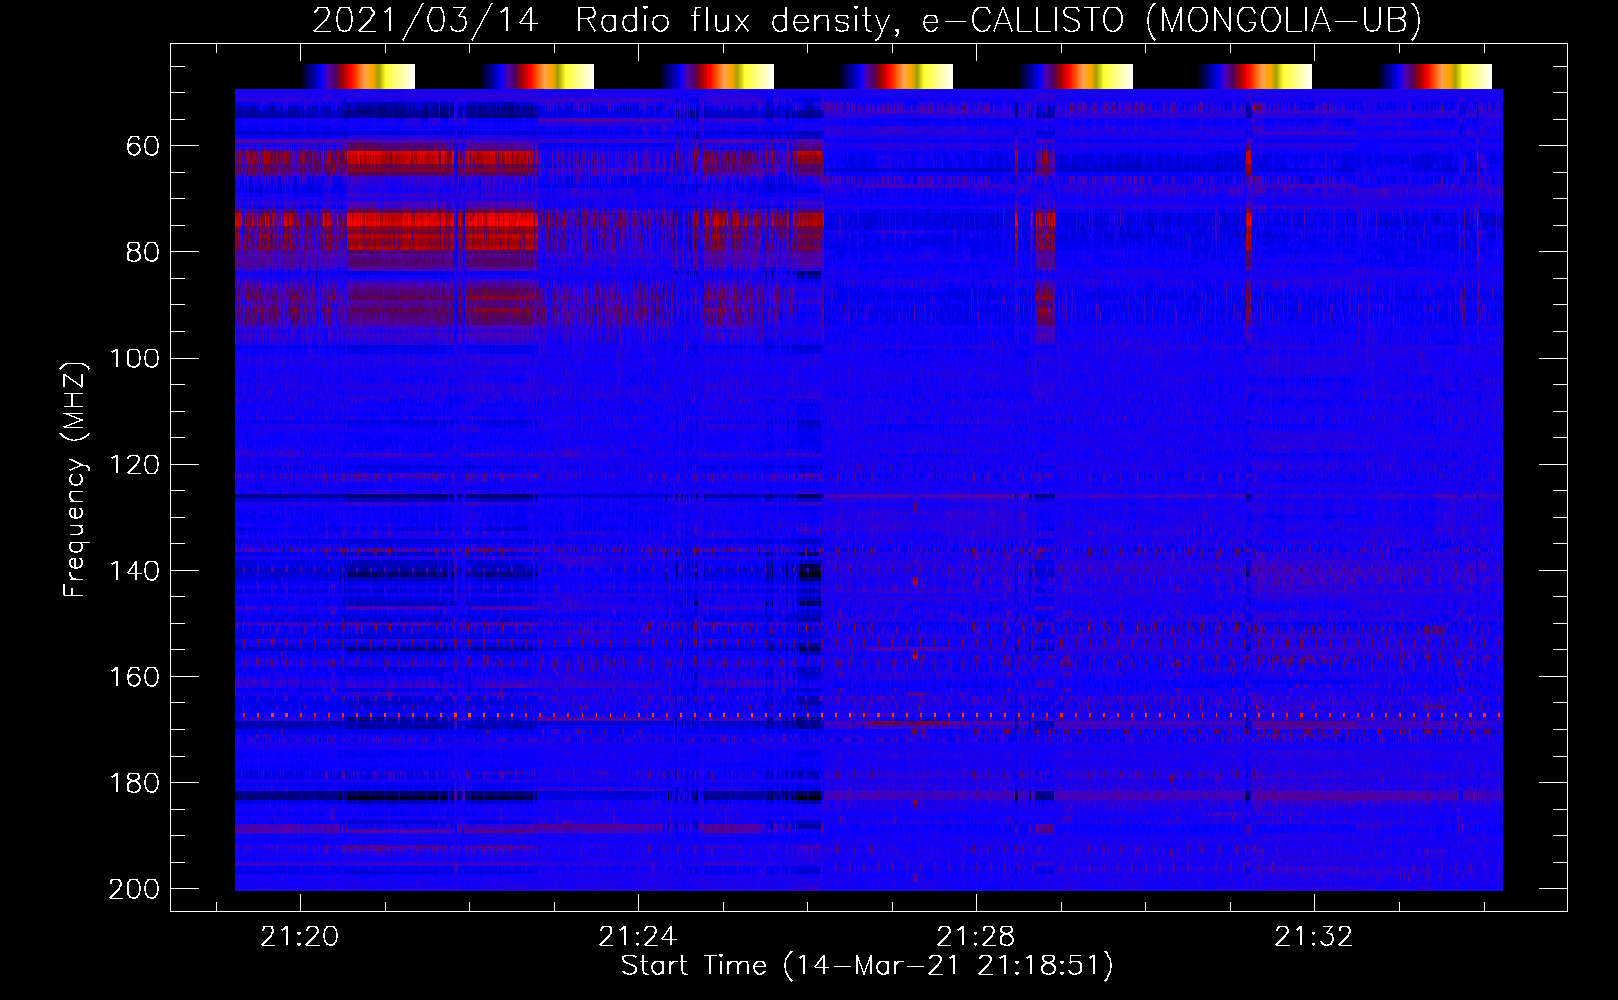Click the middle (fourth) color scale bar

click(897, 77)
